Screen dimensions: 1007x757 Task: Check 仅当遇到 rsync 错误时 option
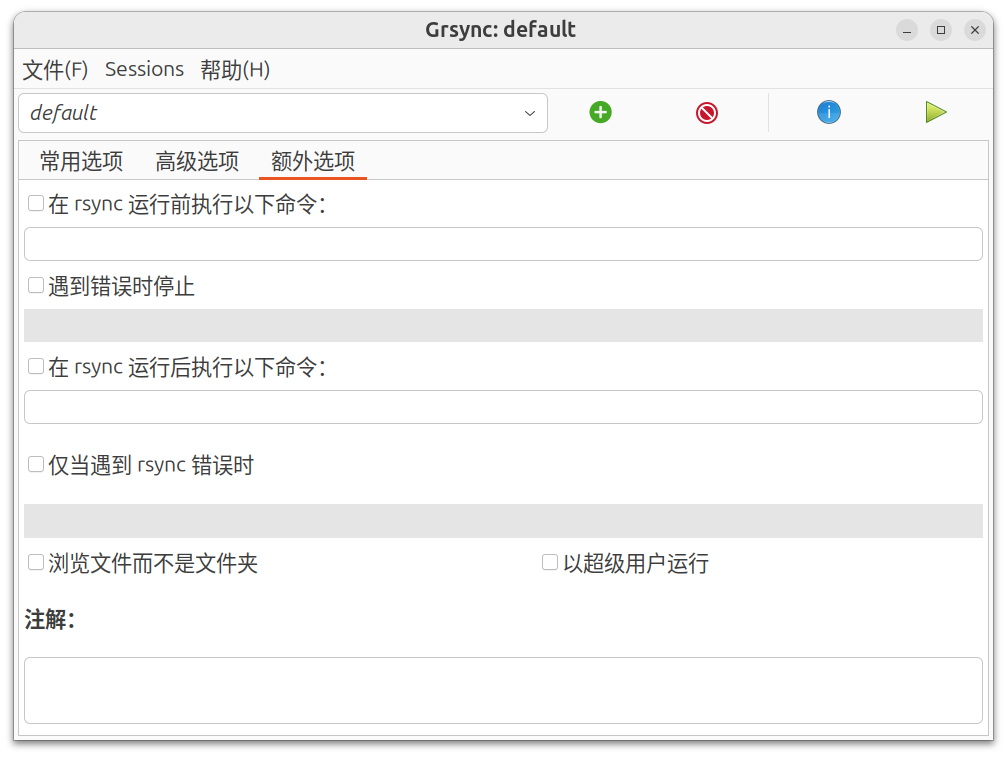pyautogui.click(x=36, y=465)
